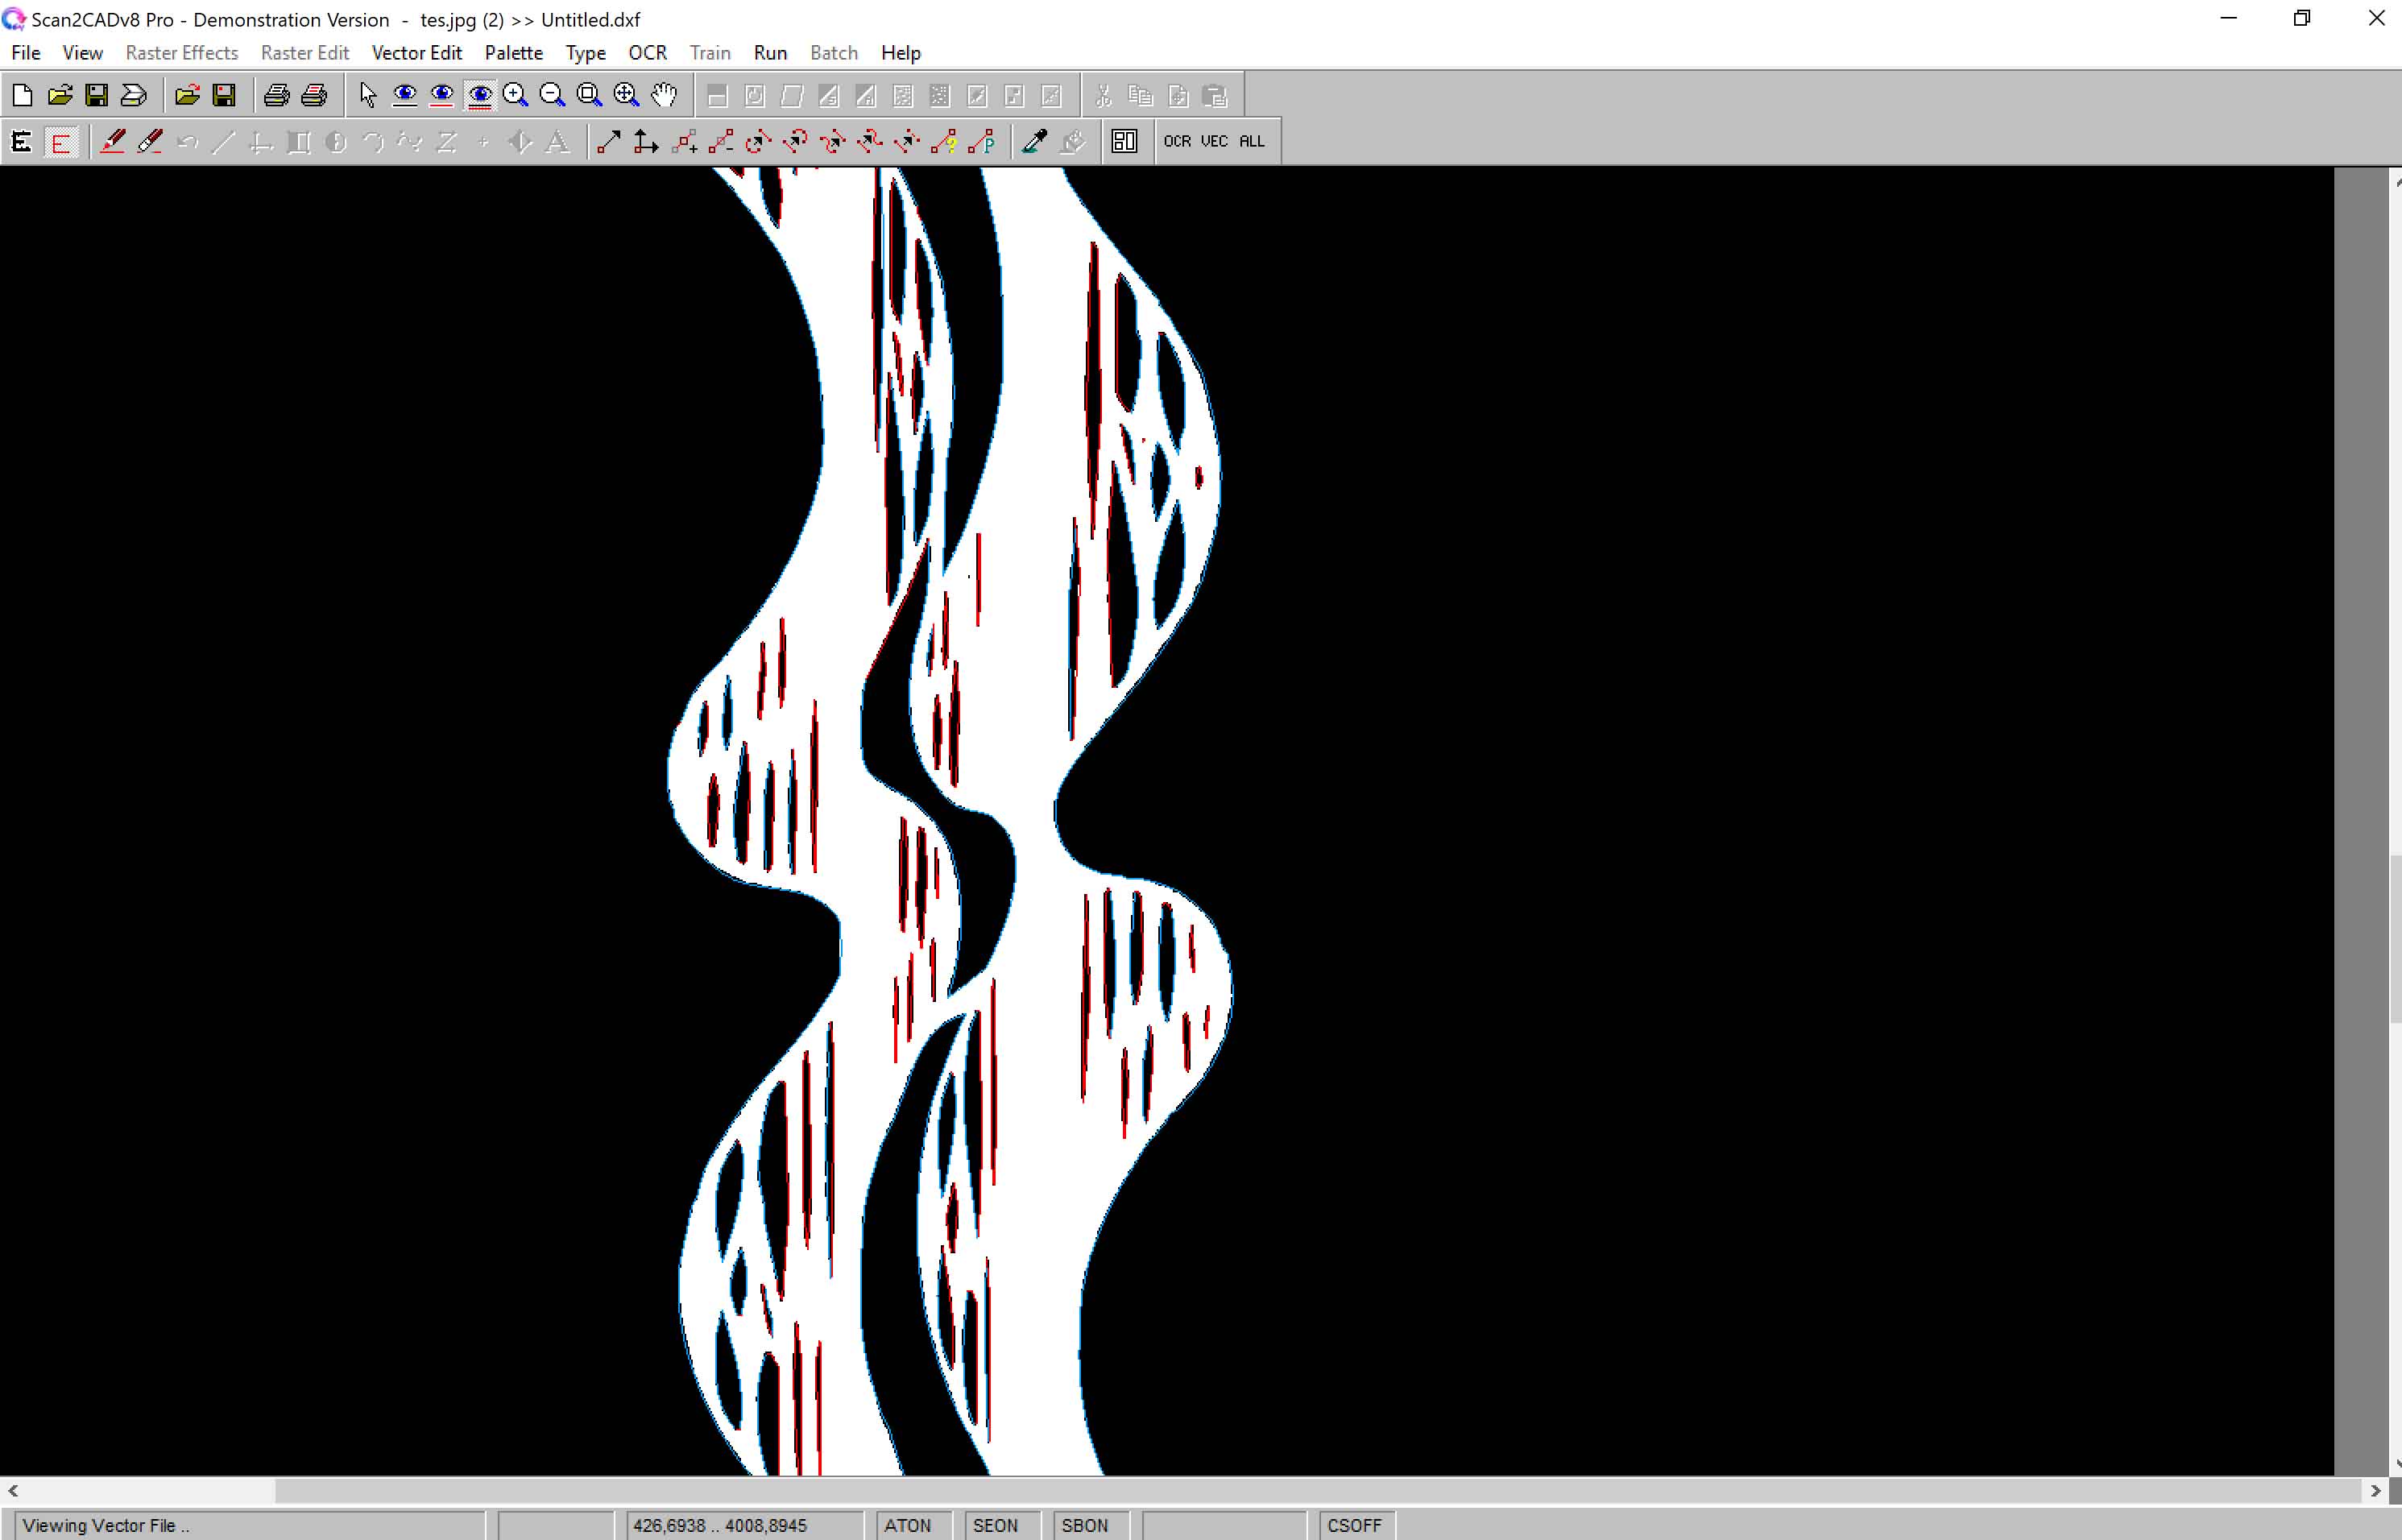The height and width of the screenshot is (1540, 2402).
Task: Toggle view raster and vector eye icon
Action: 479,95
